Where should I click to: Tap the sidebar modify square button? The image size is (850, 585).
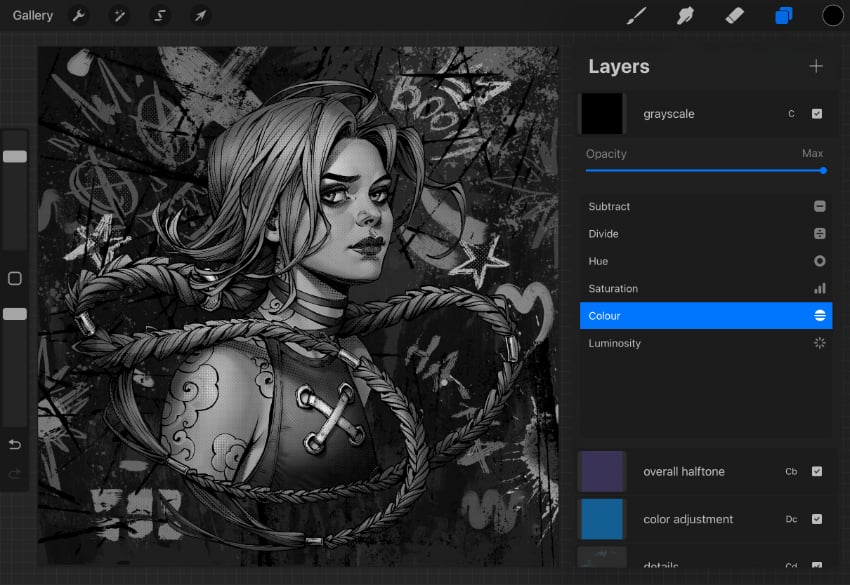(15, 278)
